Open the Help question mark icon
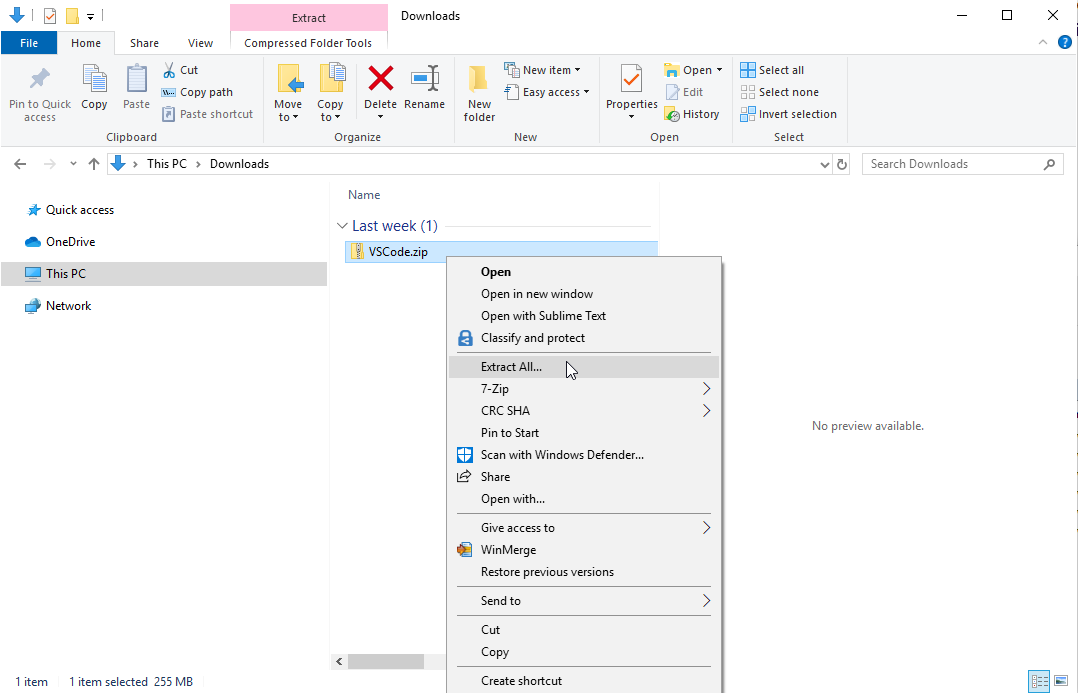Viewport: 1078px width, 693px height. (1064, 43)
